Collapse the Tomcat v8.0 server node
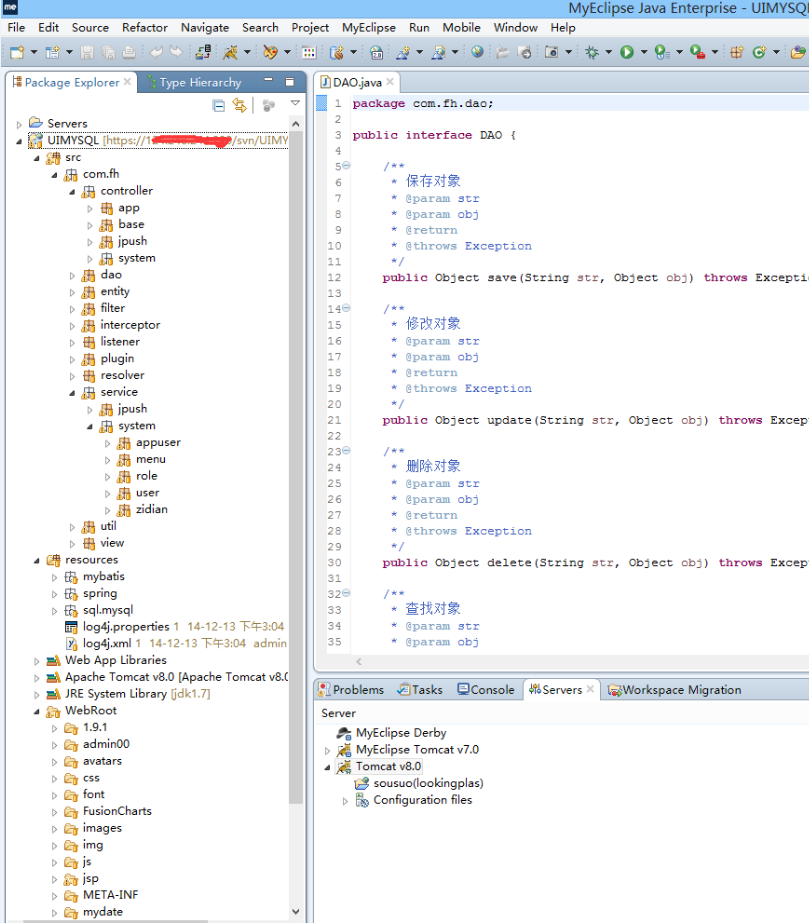 (x=327, y=768)
